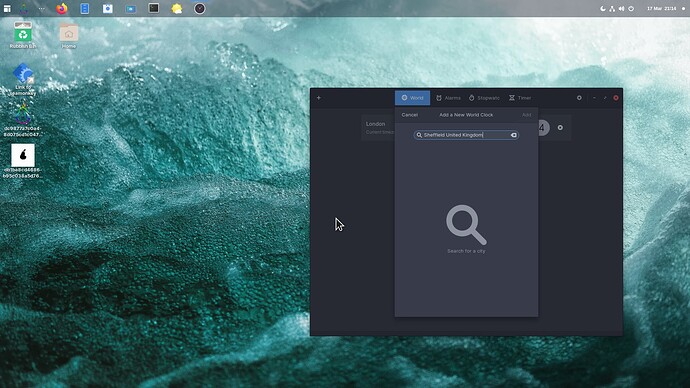This screenshot has height=388, width=690.
Task: Click the plus icon to add a clock
Action: pyautogui.click(x=319, y=98)
